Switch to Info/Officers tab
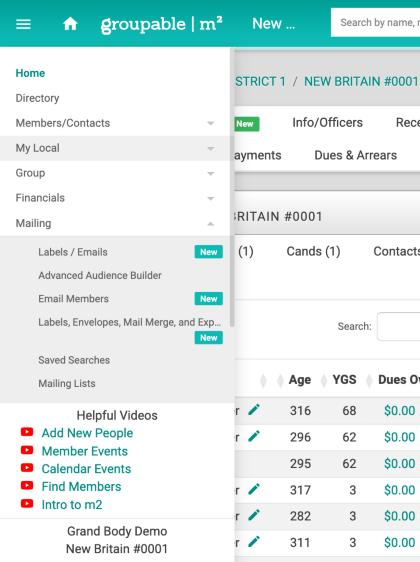 pyautogui.click(x=328, y=123)
